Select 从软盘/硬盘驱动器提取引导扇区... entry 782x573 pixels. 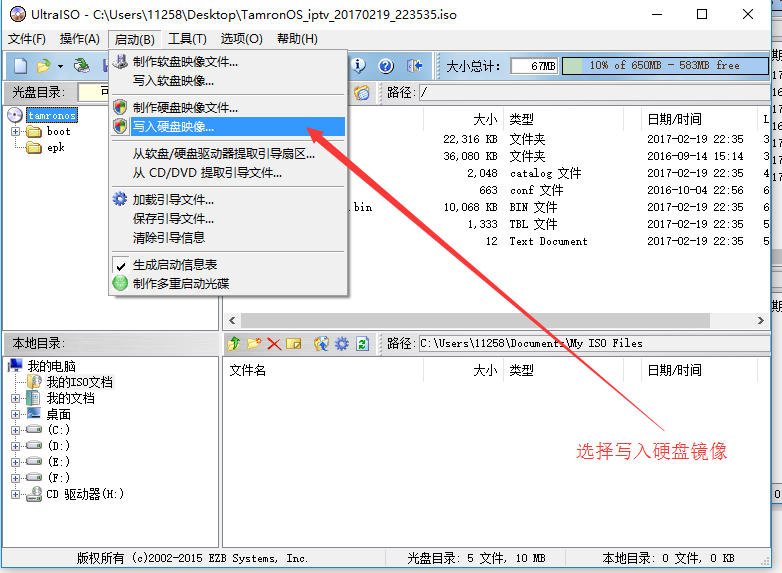[x=228, y=154]
